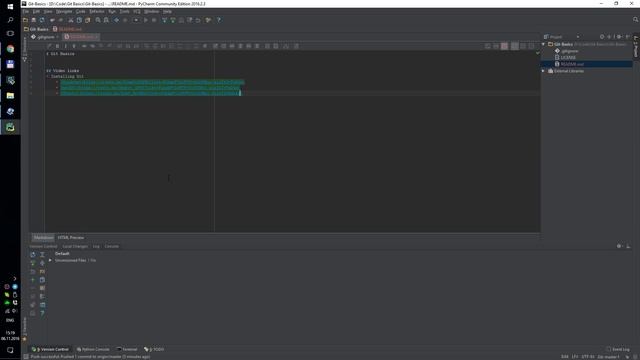The height and width of the screenshot is (360, 640).
Task: Click the Synchronize toolbar icon
Action: pos(42,20)
